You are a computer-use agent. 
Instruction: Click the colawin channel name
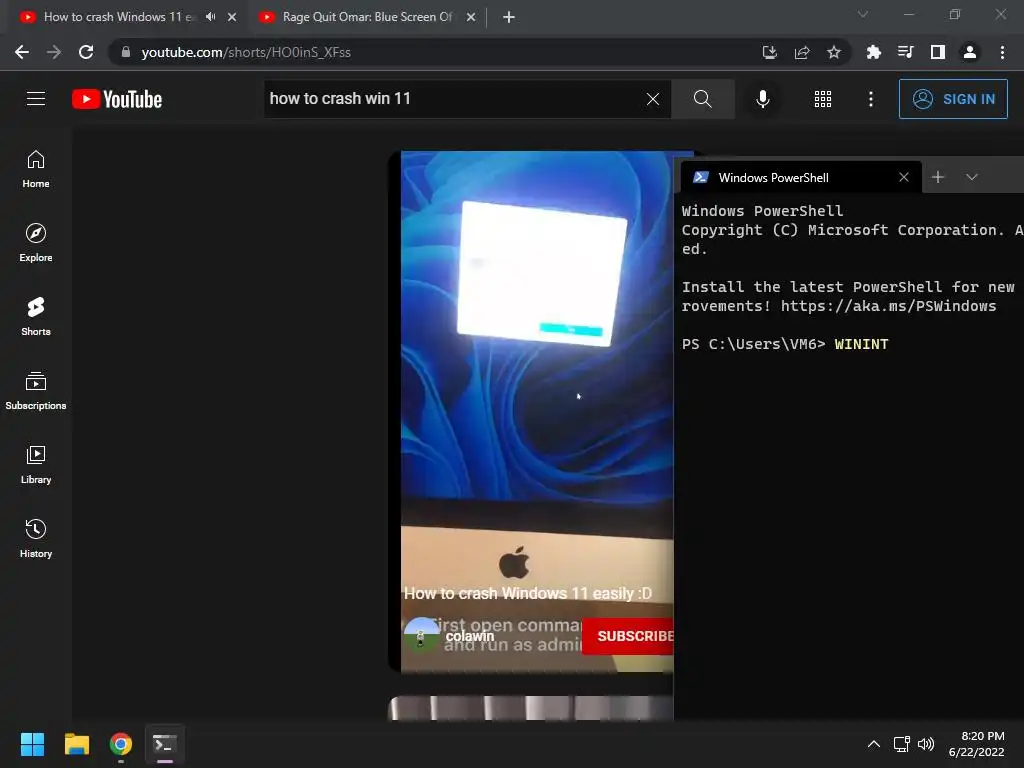470,636
